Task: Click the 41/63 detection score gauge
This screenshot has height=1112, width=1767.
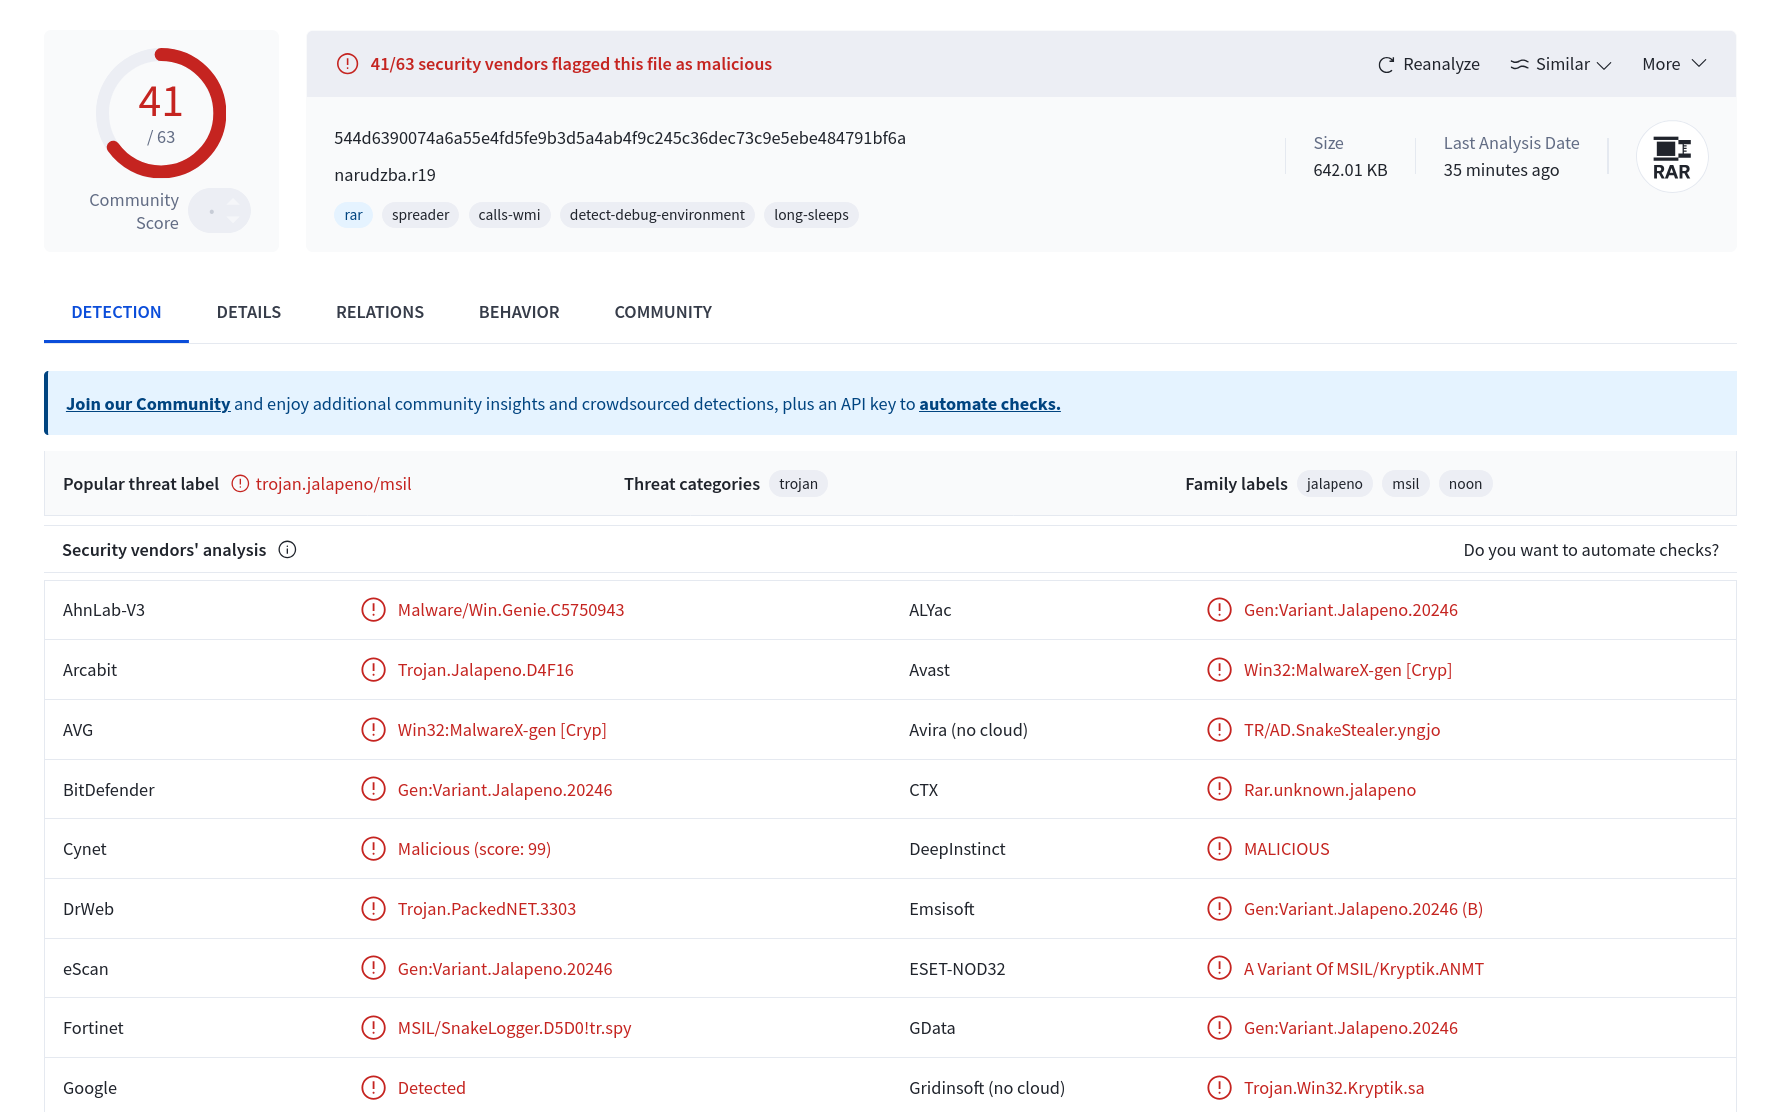Action: [161, 113]
